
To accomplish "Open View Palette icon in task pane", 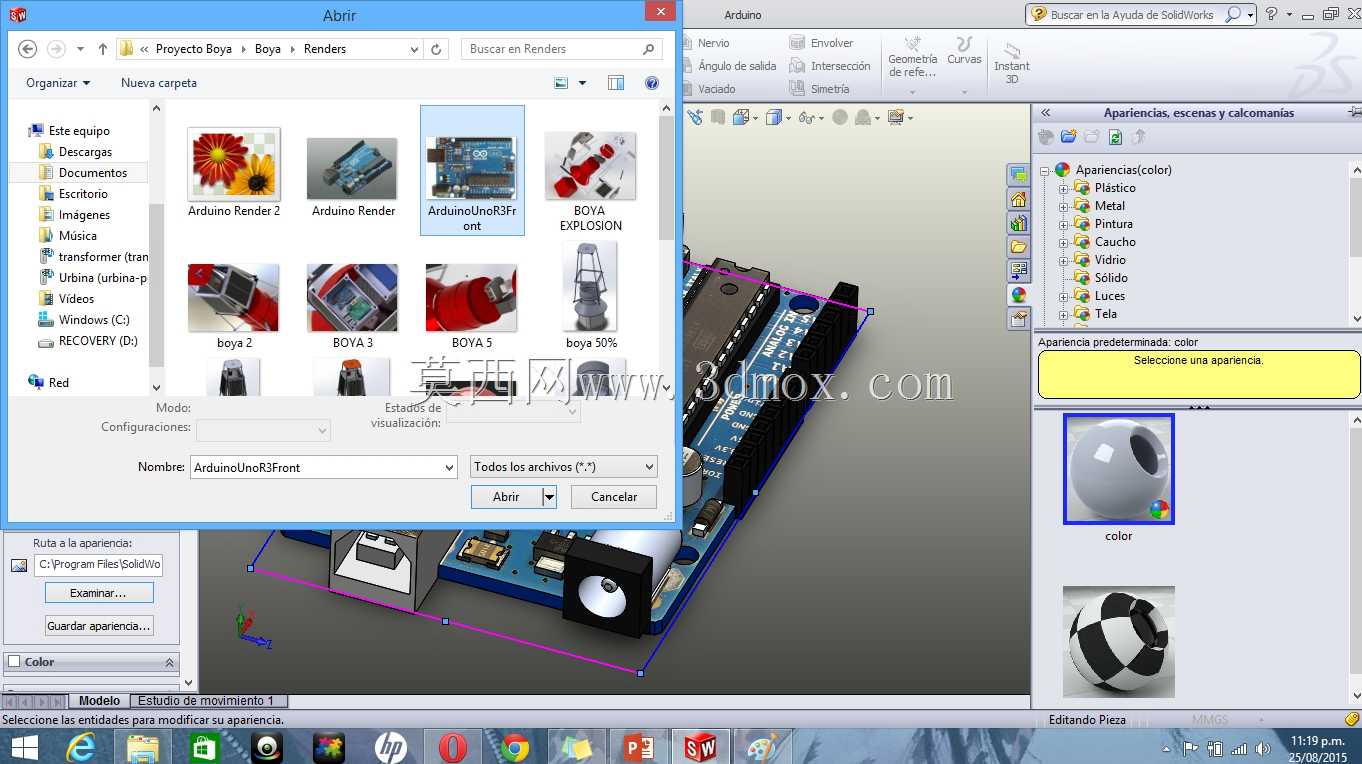I will (1018, 271).
